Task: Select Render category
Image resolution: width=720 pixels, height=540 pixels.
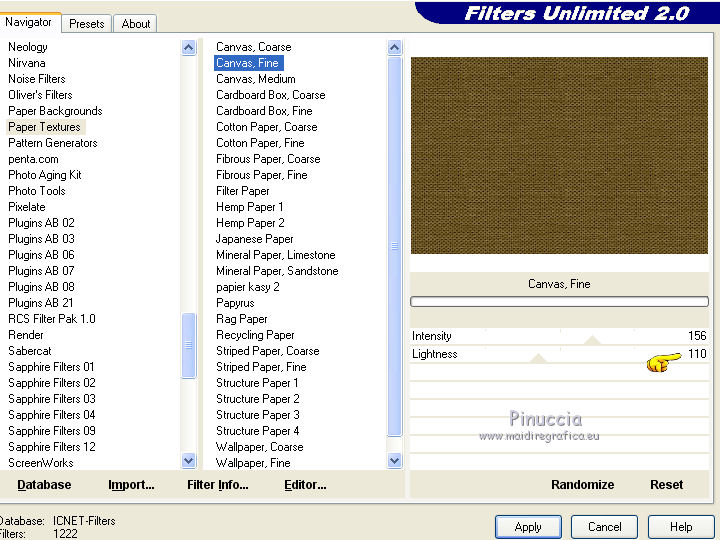Action: (x=26, y=335)
